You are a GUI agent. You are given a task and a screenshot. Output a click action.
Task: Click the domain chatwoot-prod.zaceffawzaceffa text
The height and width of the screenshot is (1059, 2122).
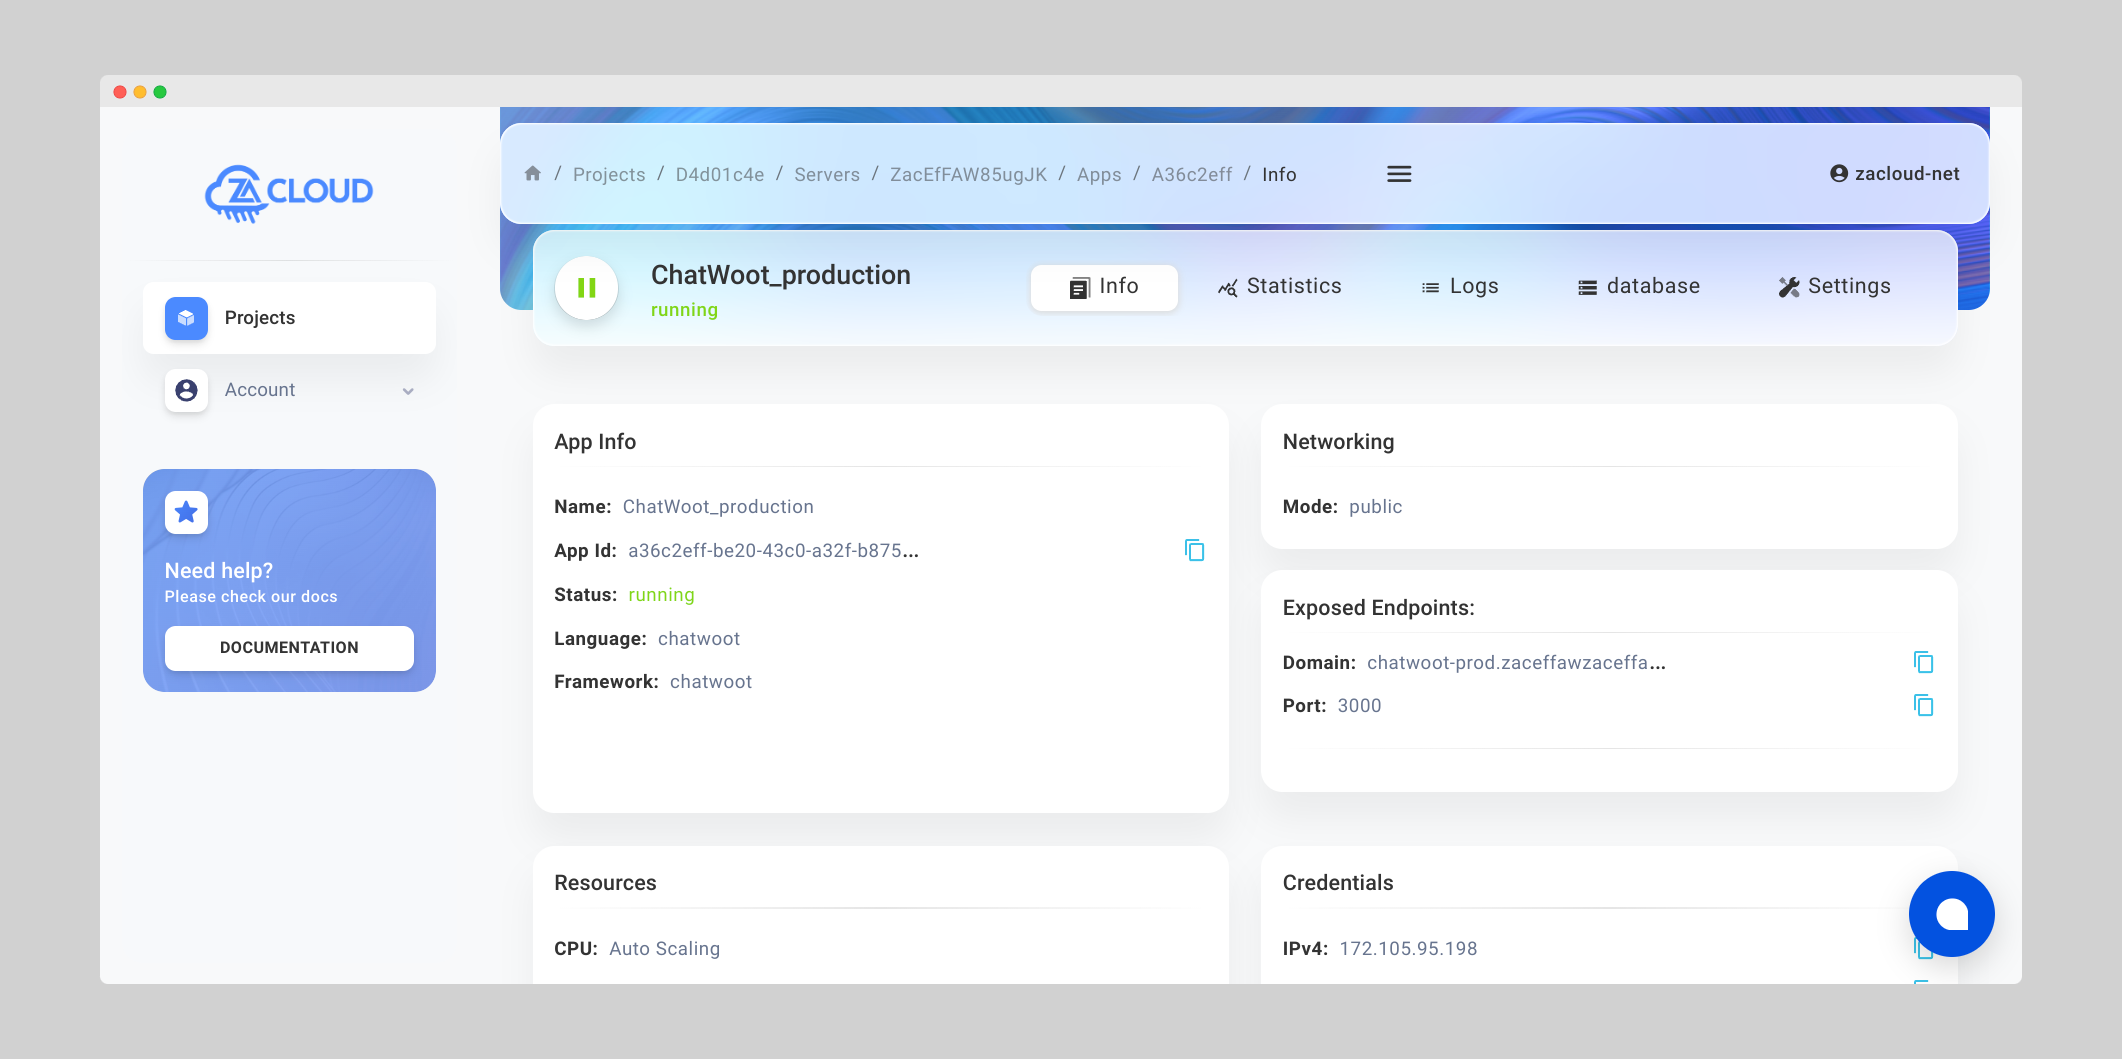1516,663
